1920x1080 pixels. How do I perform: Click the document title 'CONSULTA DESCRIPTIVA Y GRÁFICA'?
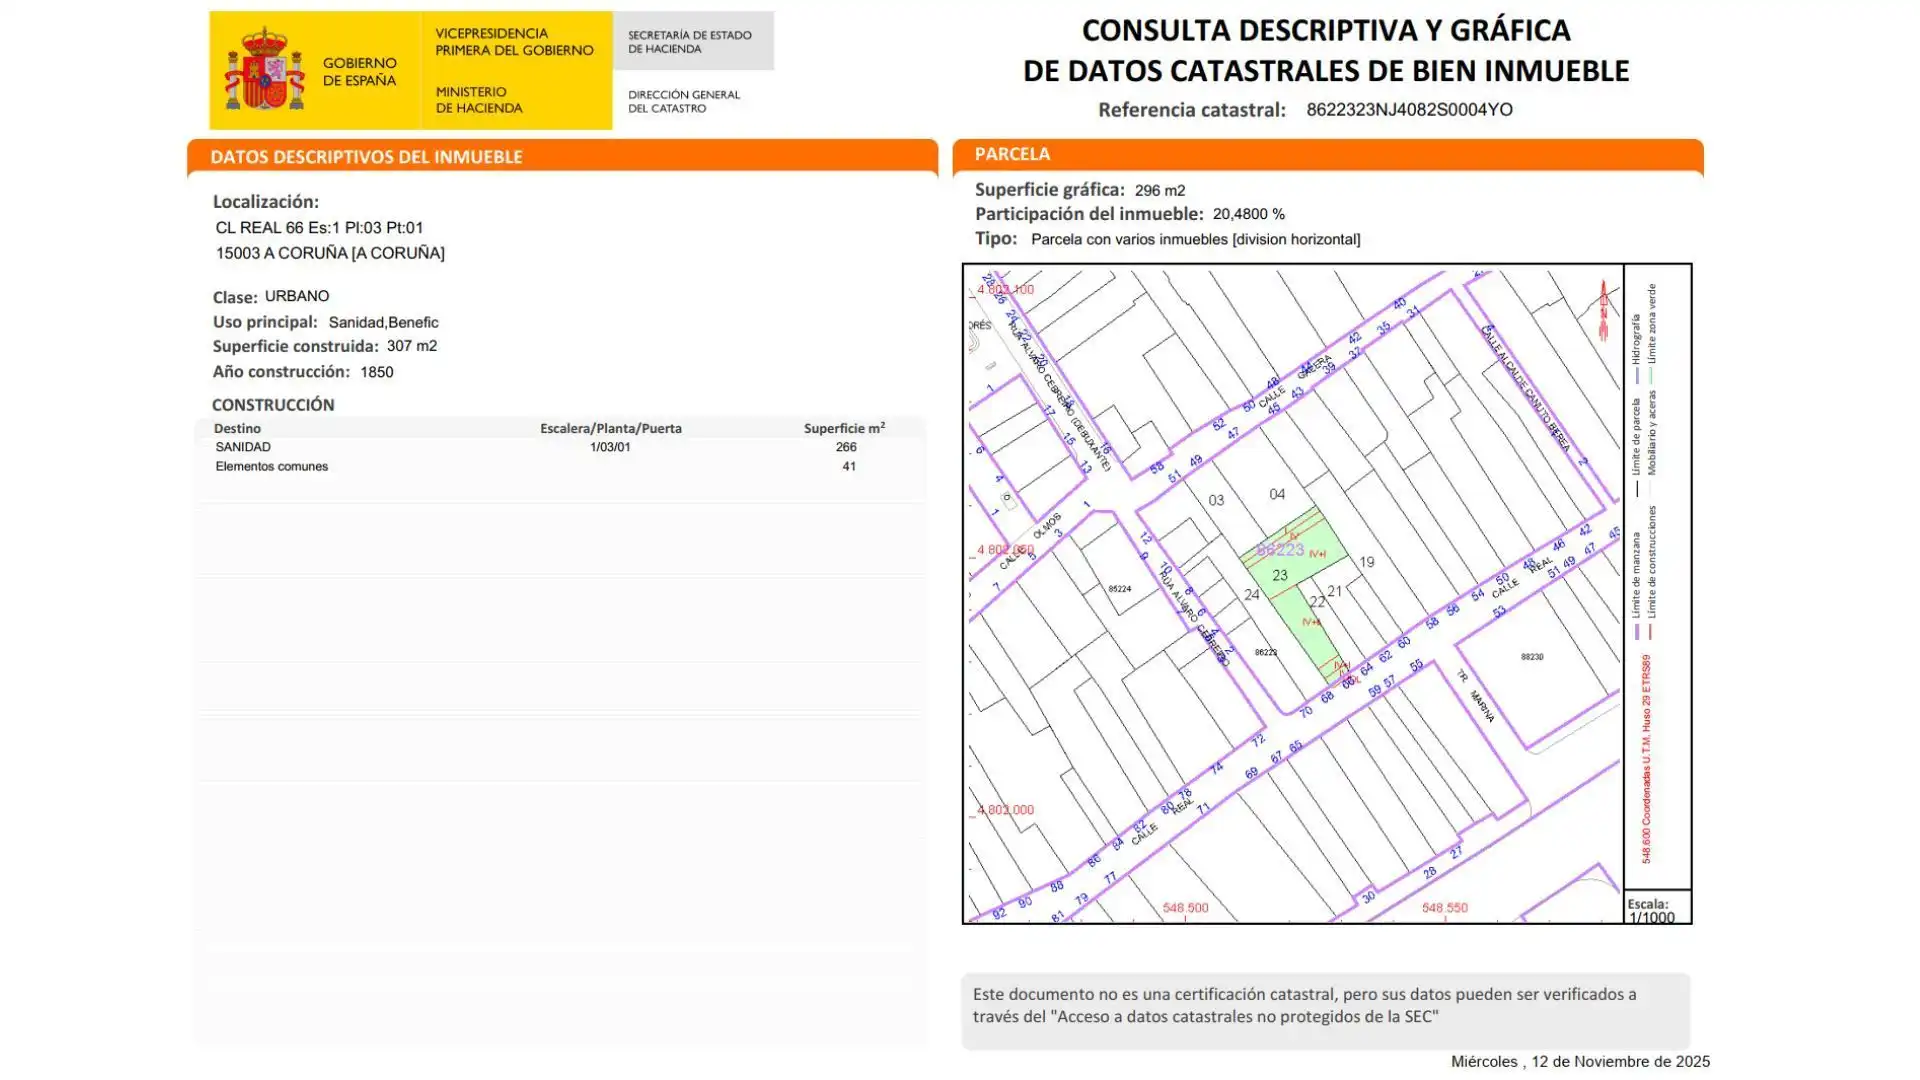(x=1326, y=30)
